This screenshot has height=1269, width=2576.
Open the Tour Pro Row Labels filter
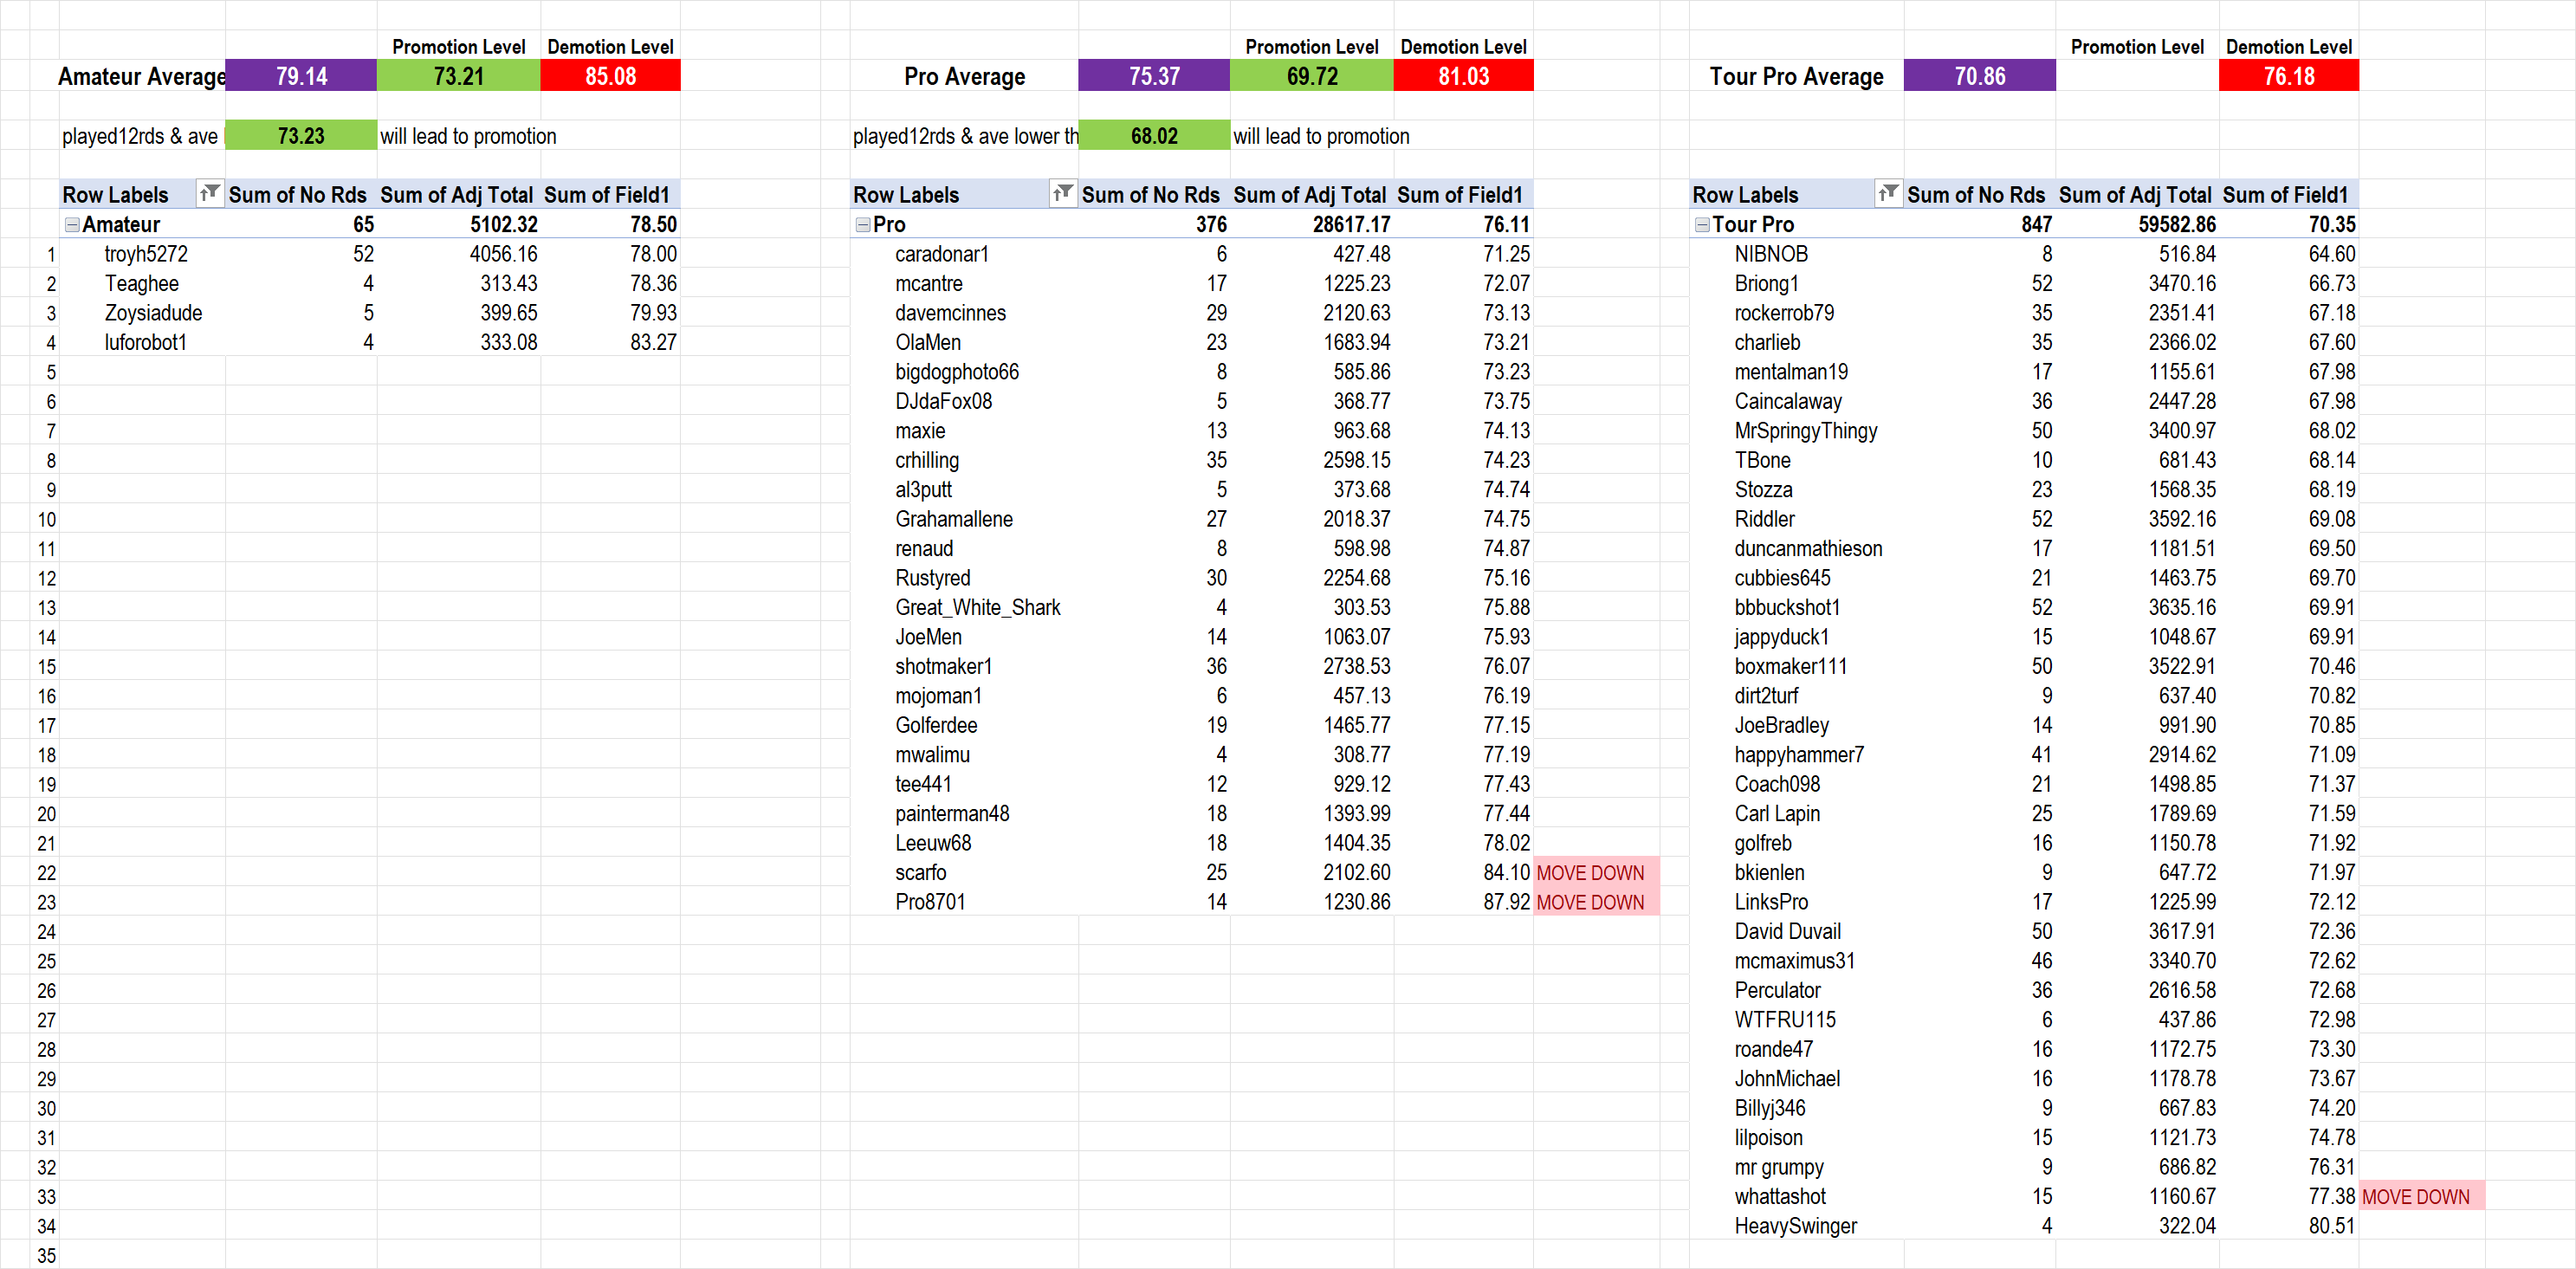click(1887, 193)
